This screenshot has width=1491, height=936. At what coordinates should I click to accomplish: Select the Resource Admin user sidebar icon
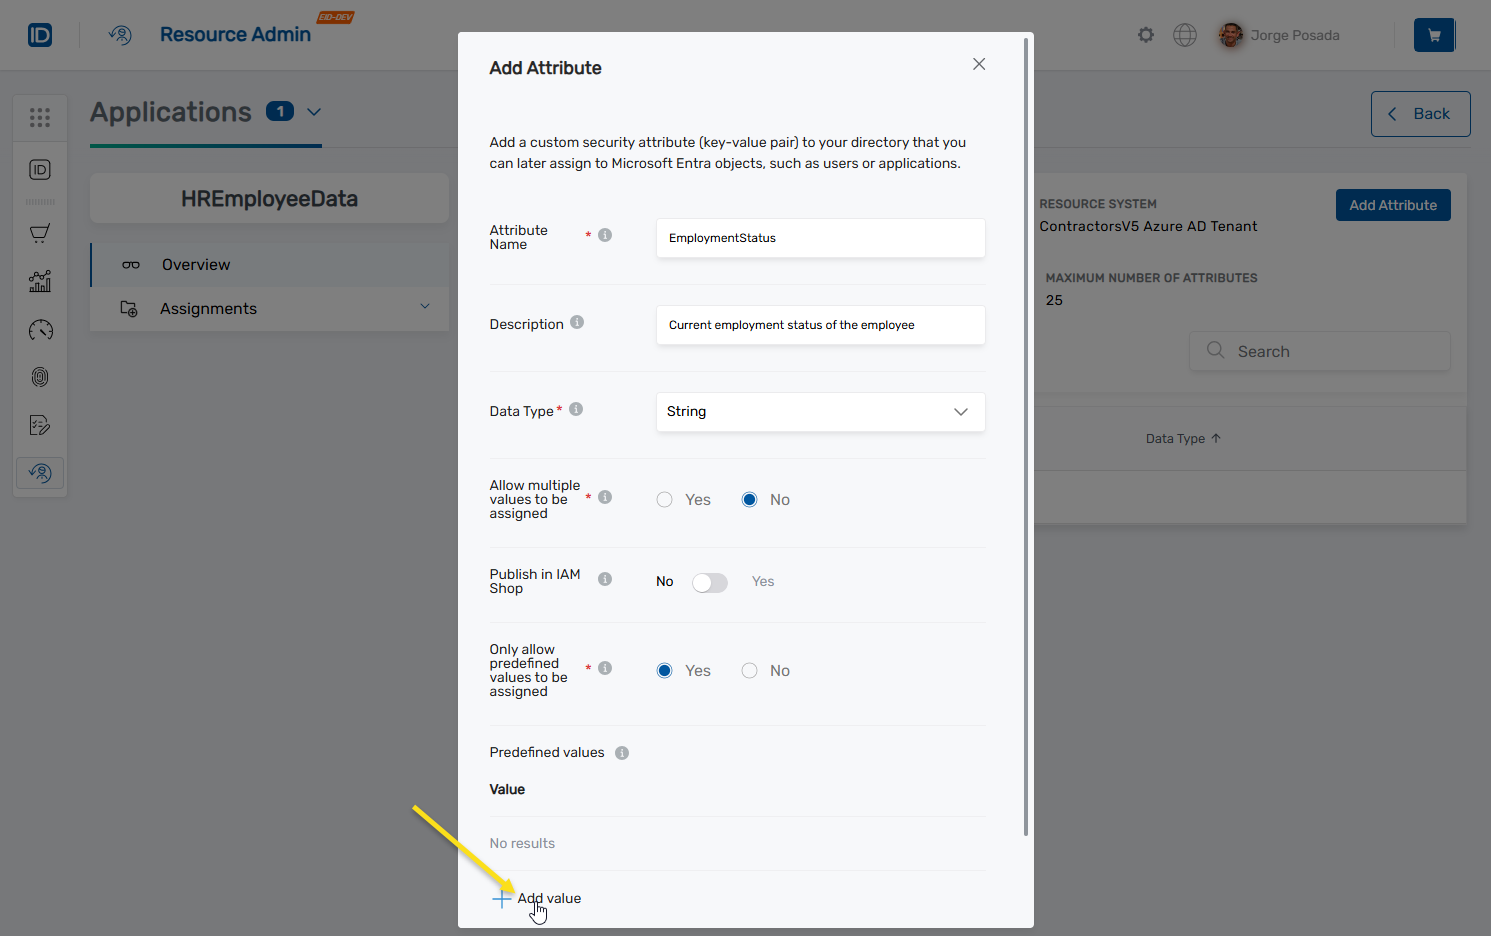[x=40, y=472]
